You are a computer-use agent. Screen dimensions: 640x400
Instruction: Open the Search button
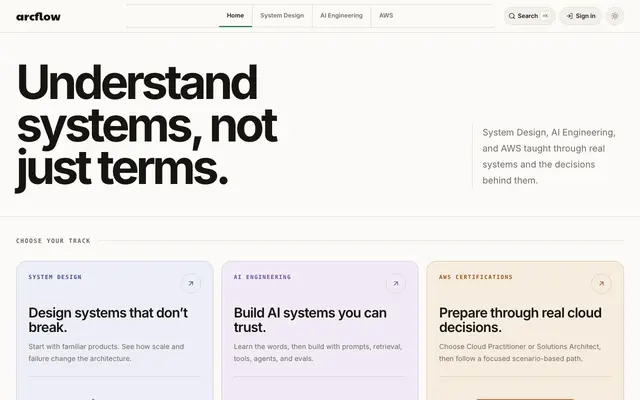point(529,16)
